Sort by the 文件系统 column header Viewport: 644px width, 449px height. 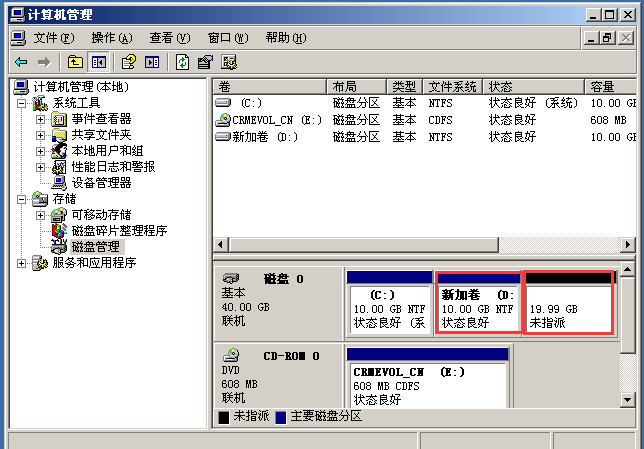click(453, 87)
